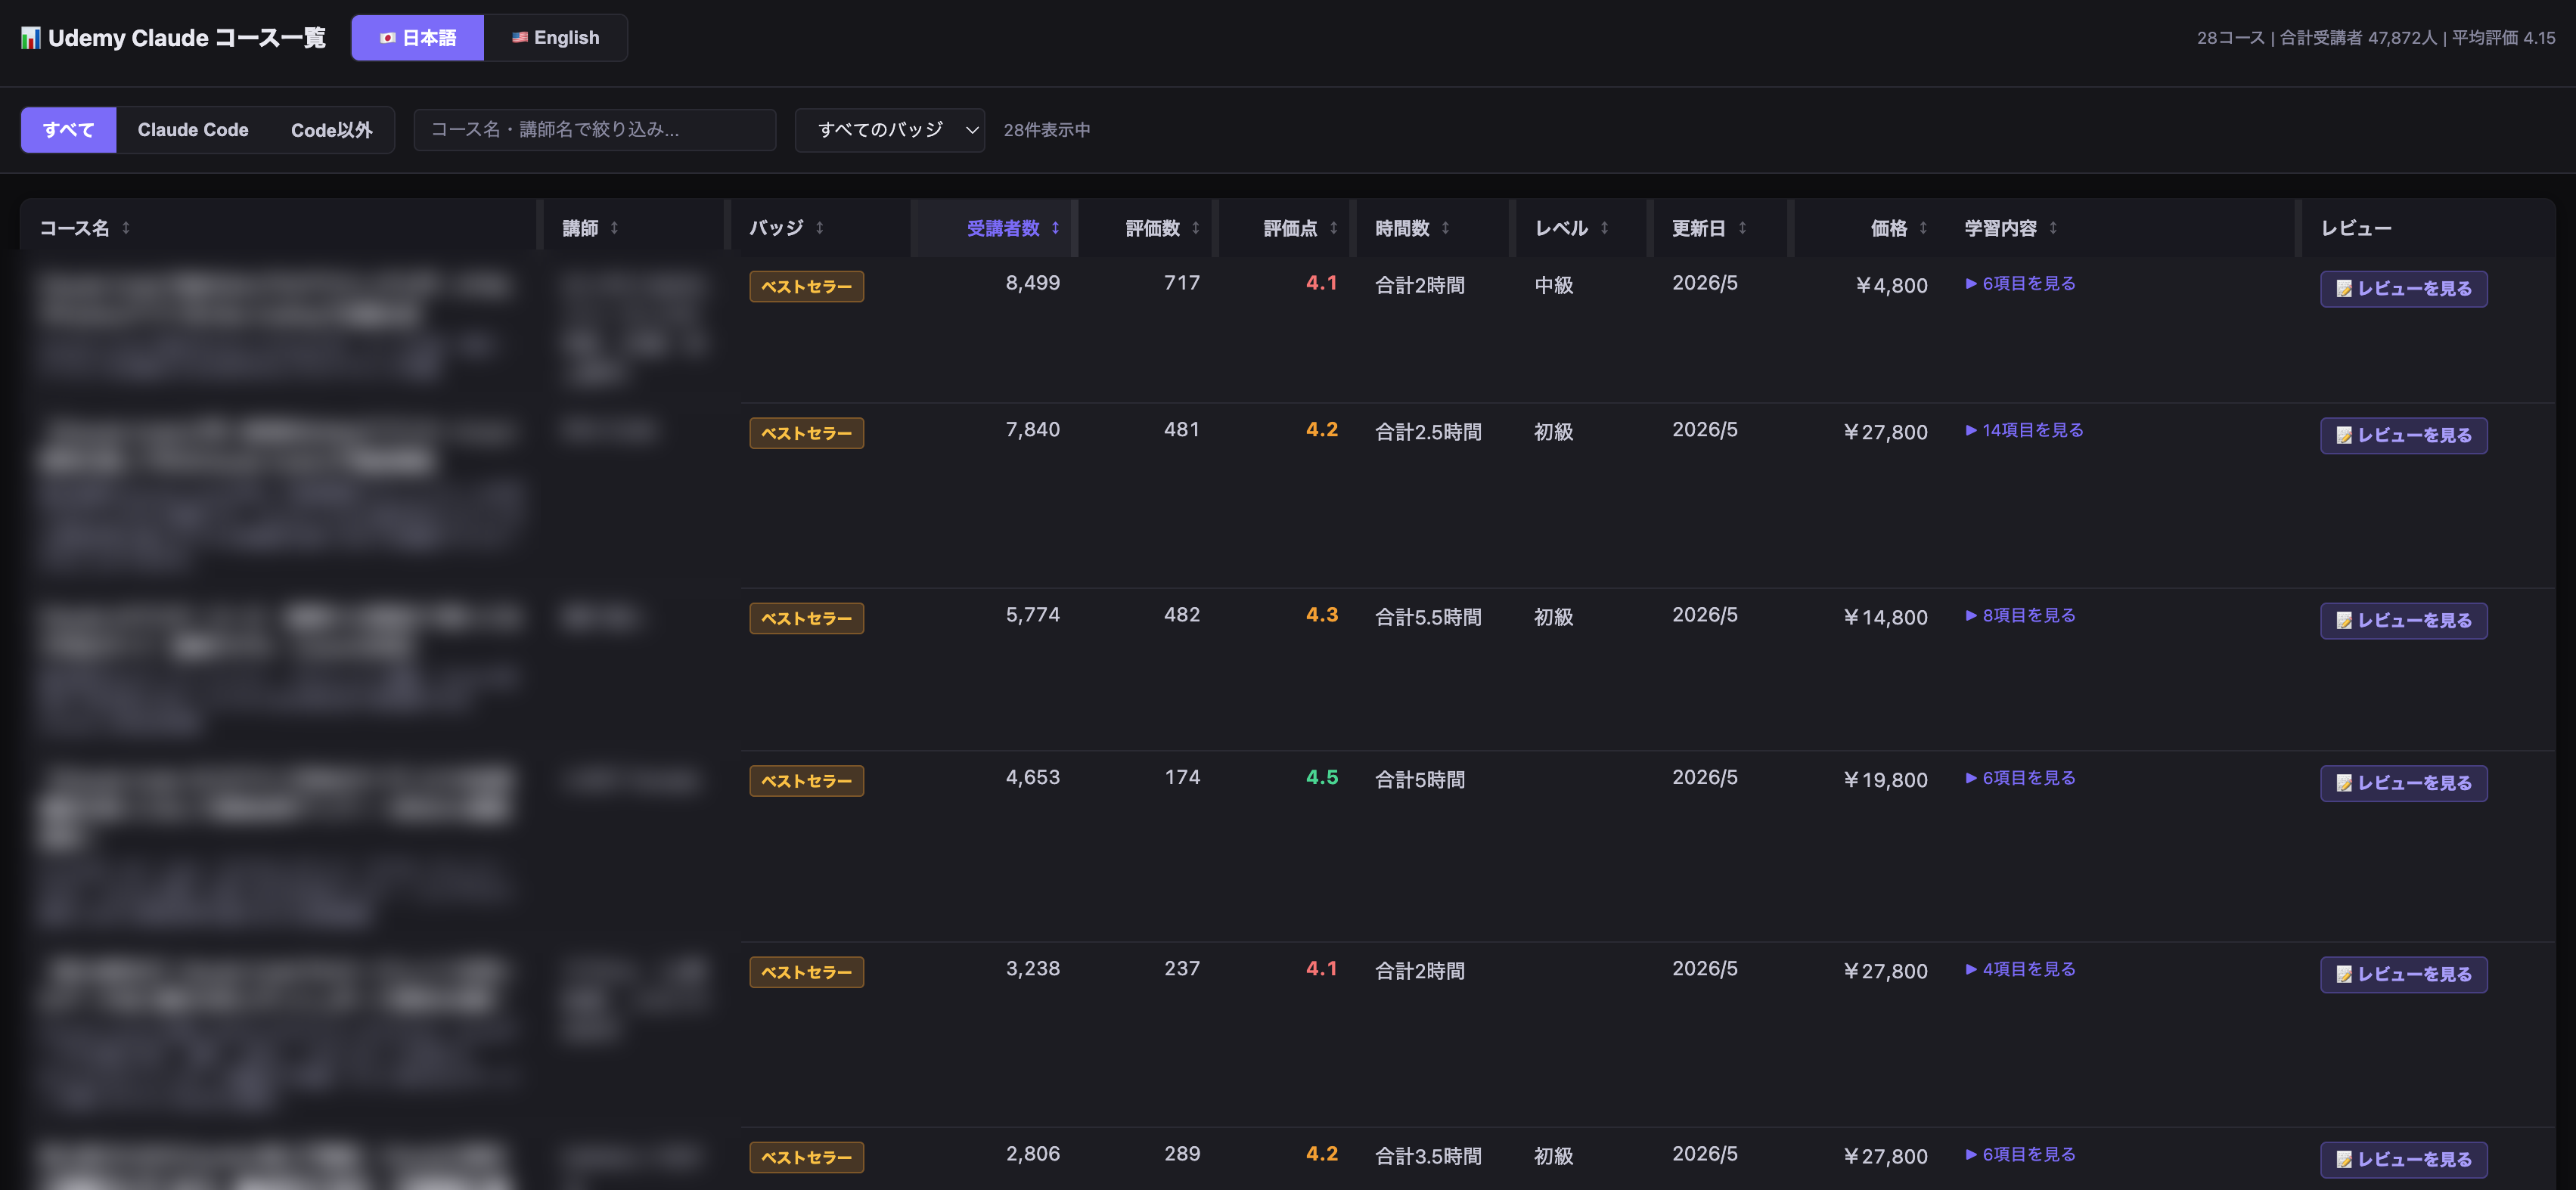This screenshot has height=1190, width=2576.
Task: Switch language to English
Action: point(556,38)
